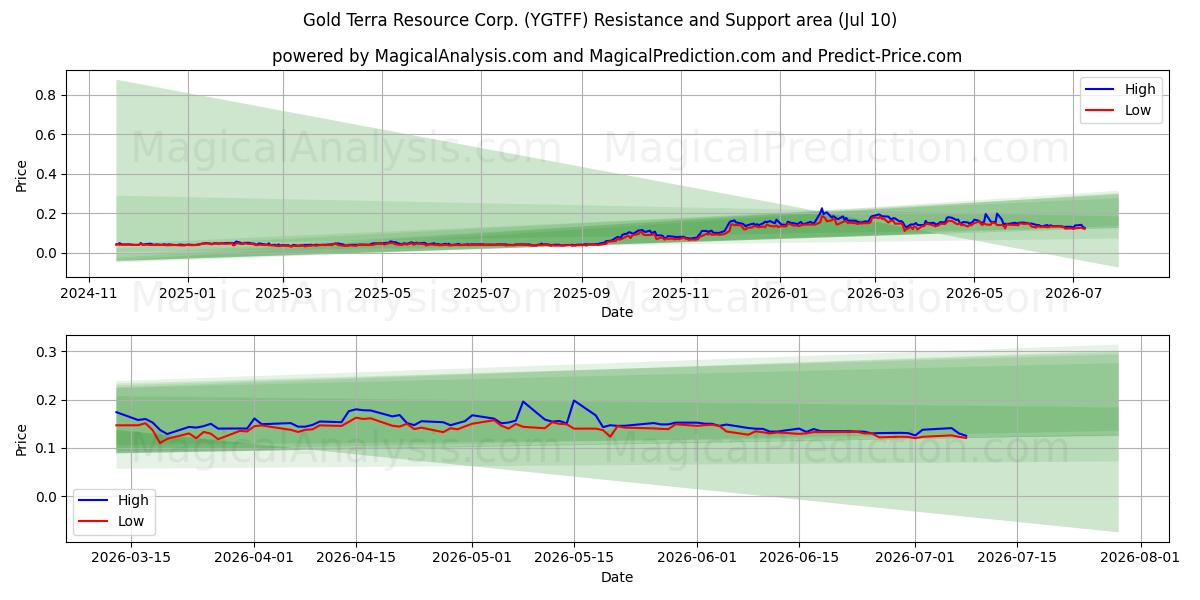Click the bottom chart y-axis tick '0.0'
Screen dimensions: 1200x600
click(48, 497)
